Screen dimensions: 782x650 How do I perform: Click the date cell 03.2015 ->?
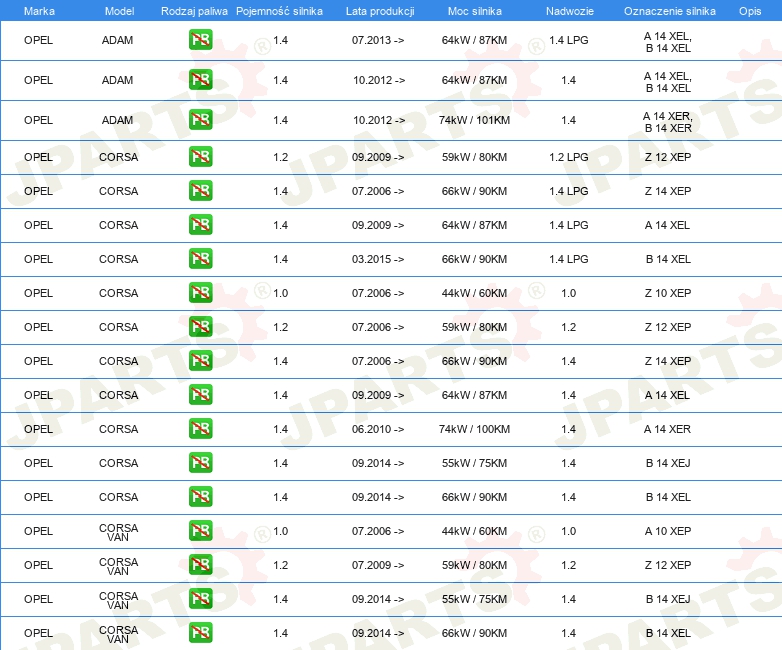378,258
